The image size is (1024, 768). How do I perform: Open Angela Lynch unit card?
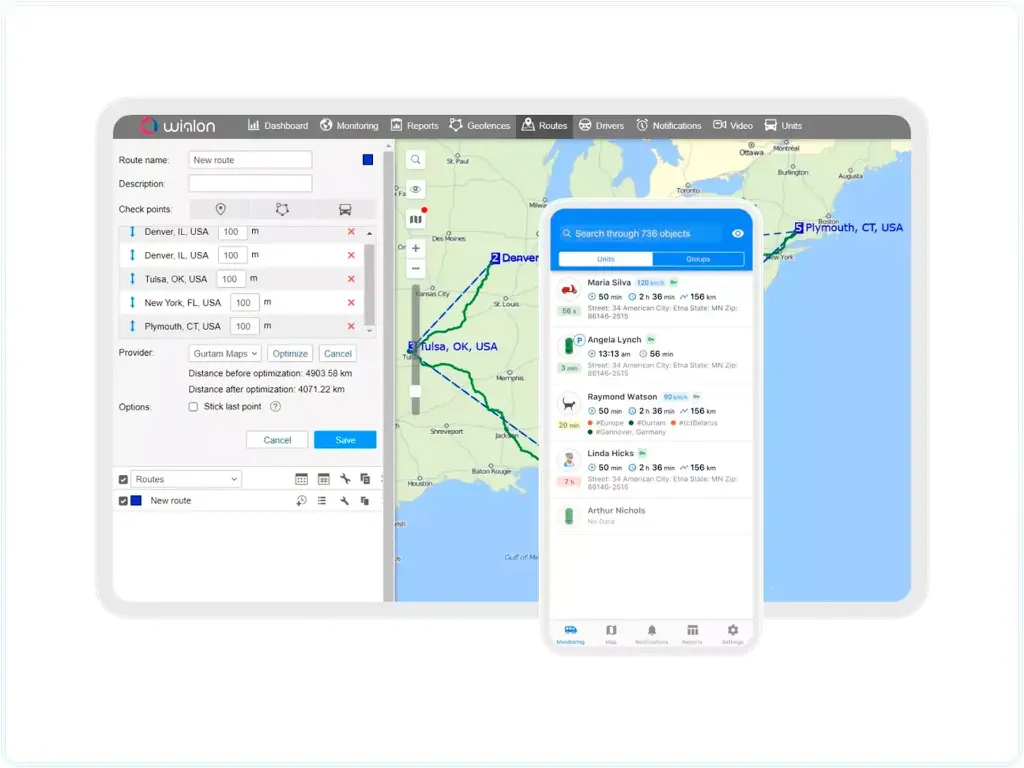[652, 356]
